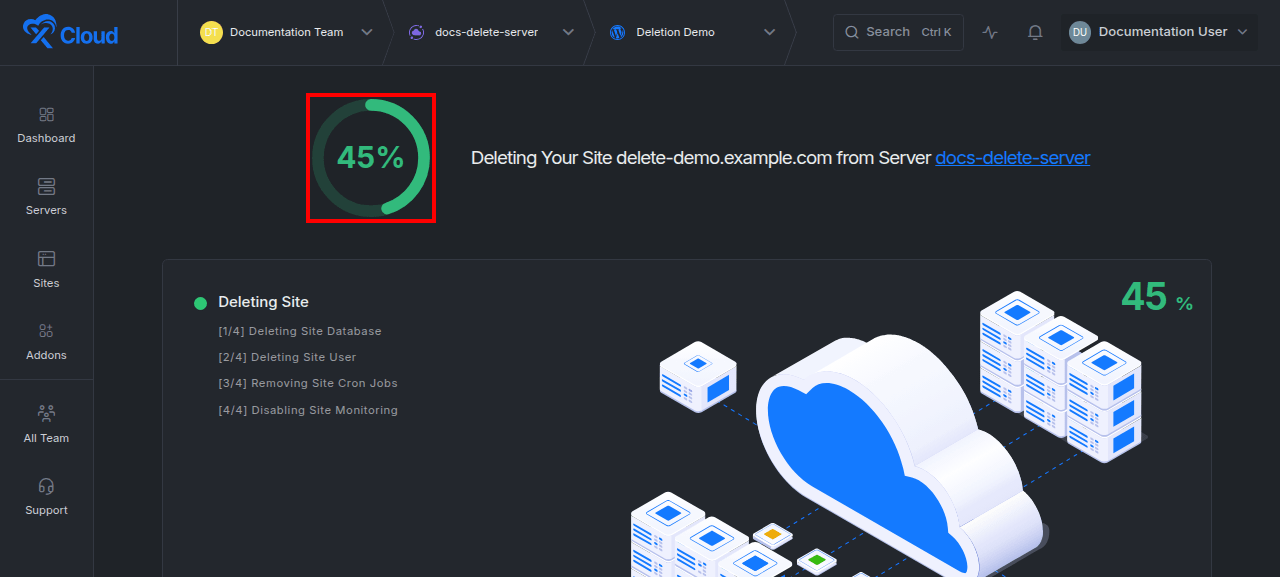Click the docs-delete-server breadcrumb label
Screen dimensions: 1280x577
click(486, 32)
